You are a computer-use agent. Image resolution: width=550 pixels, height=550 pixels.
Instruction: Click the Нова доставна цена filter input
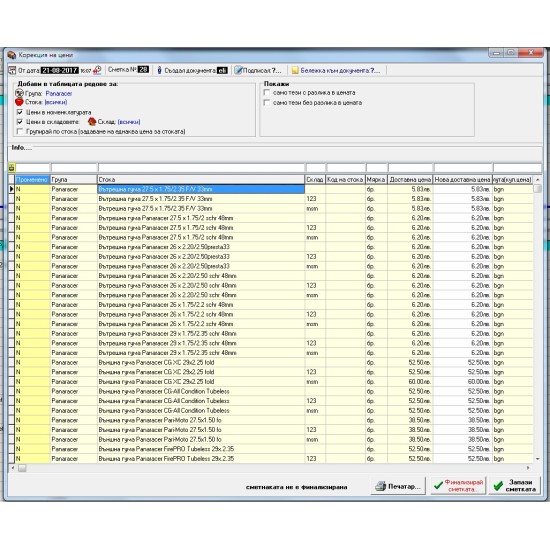(x=463, y=168)
